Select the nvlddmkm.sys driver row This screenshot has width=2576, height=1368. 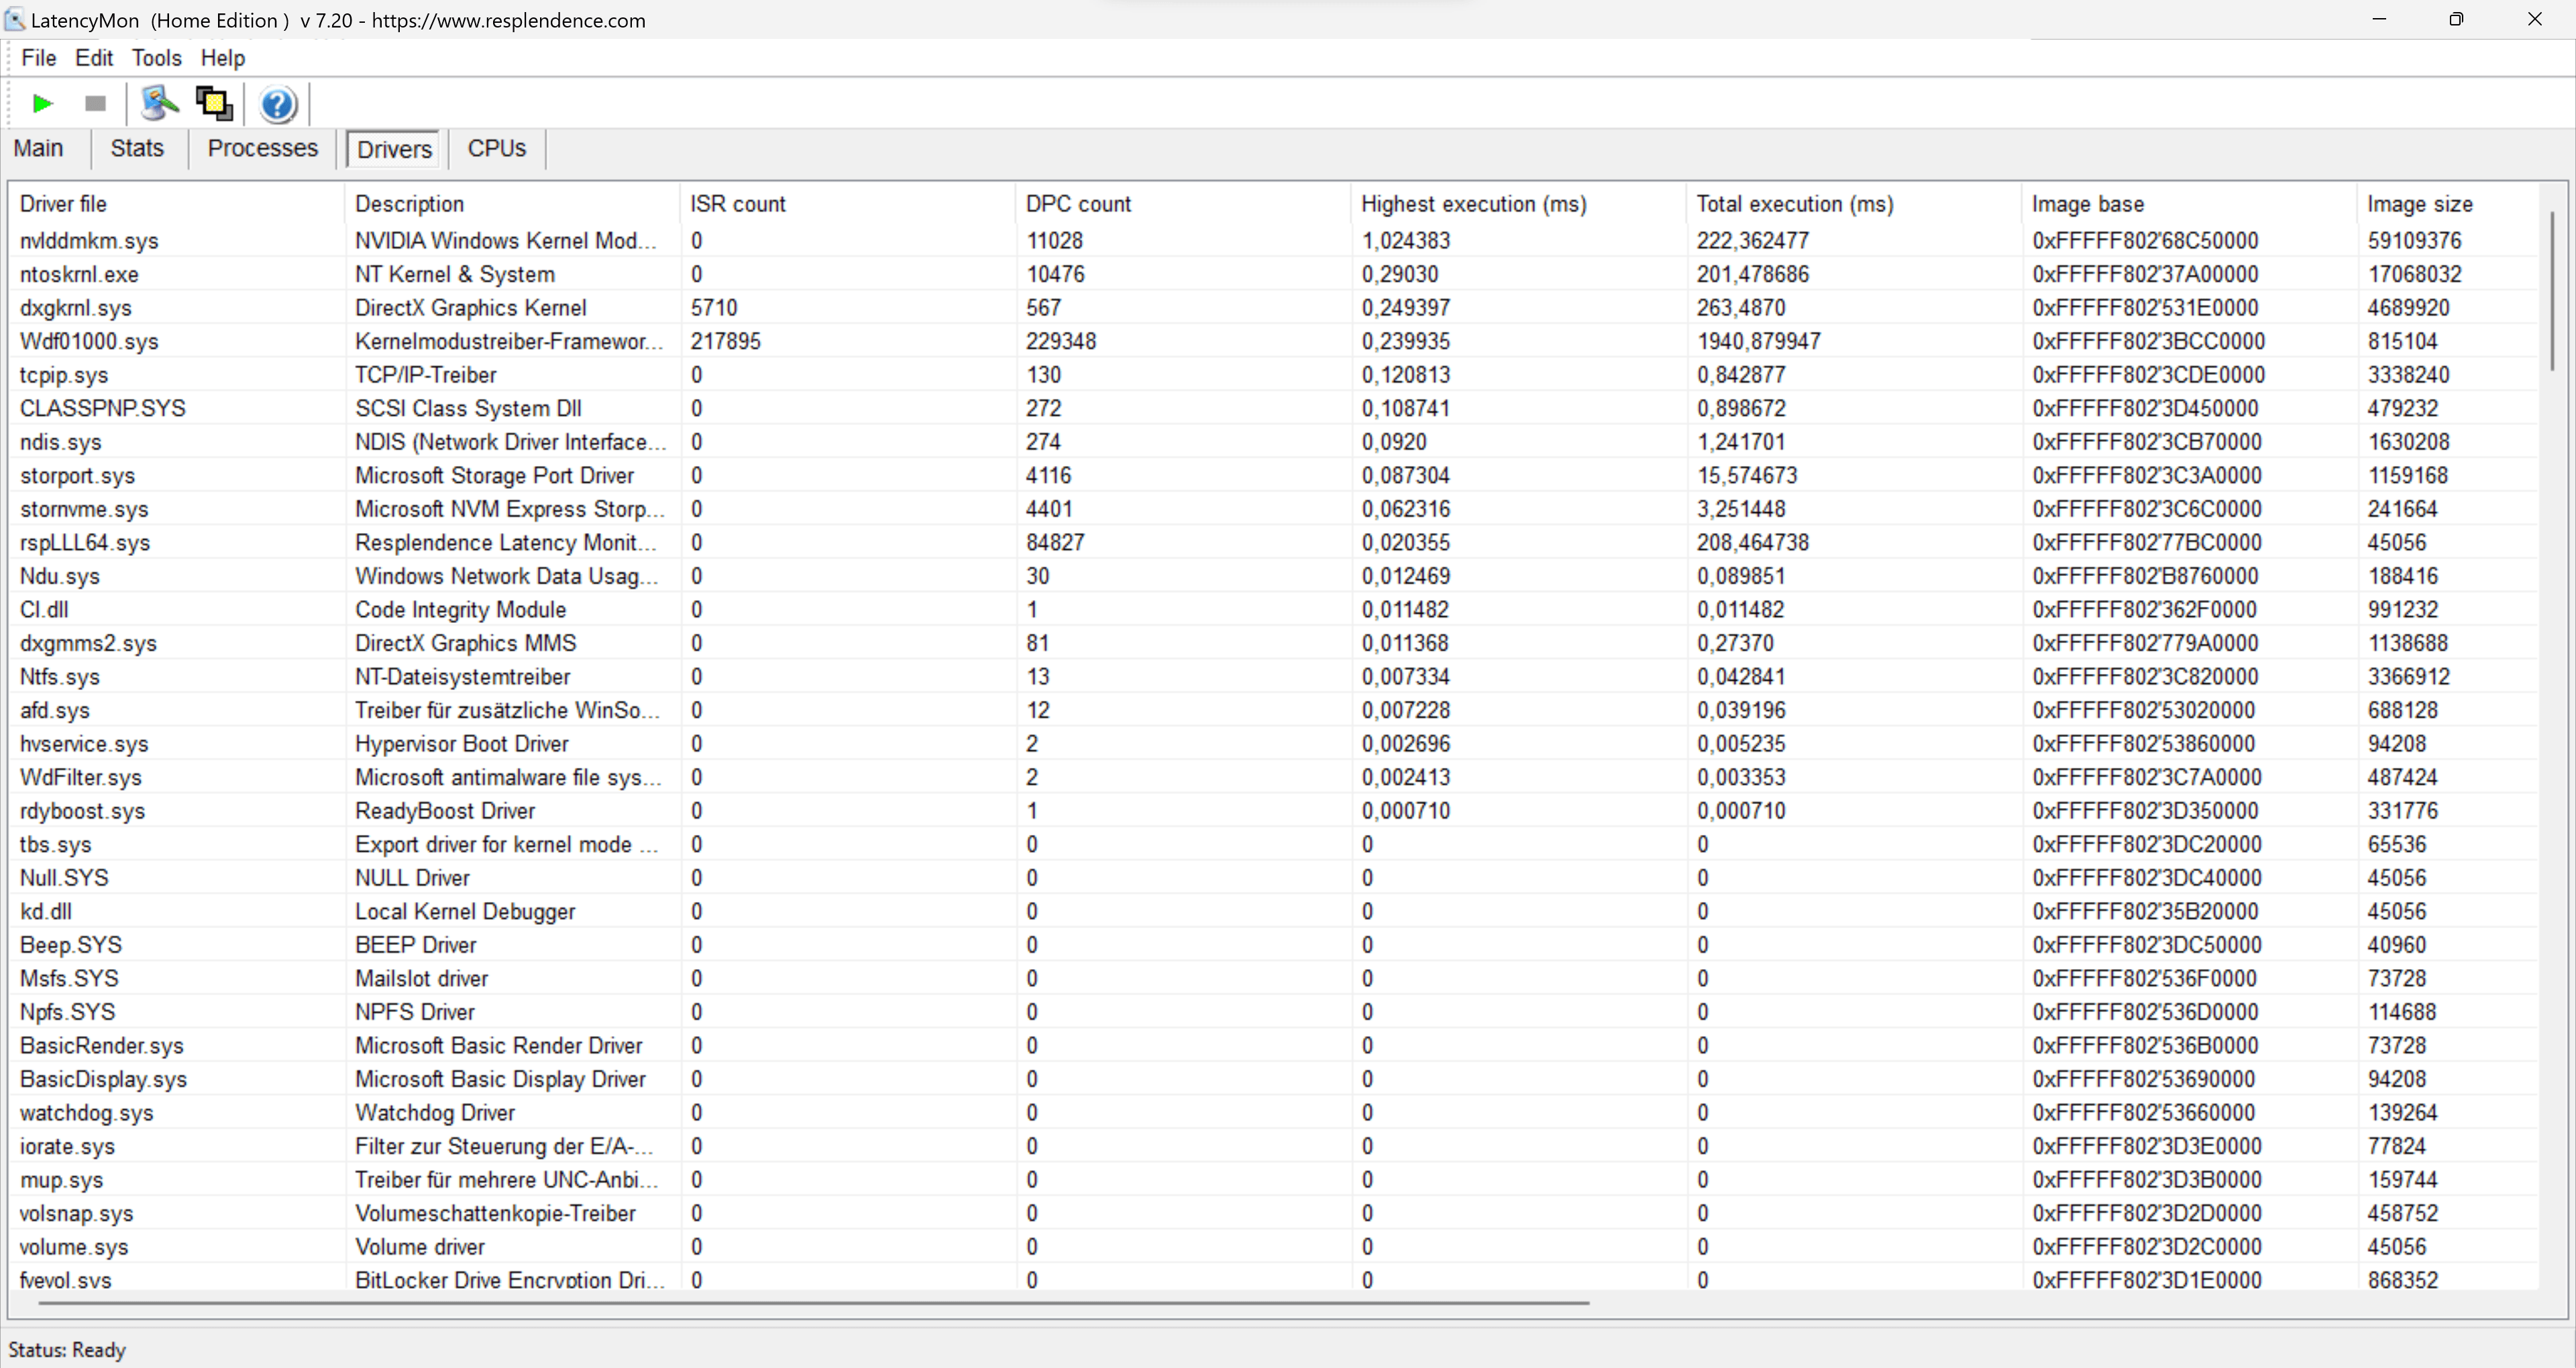point(89,241)
